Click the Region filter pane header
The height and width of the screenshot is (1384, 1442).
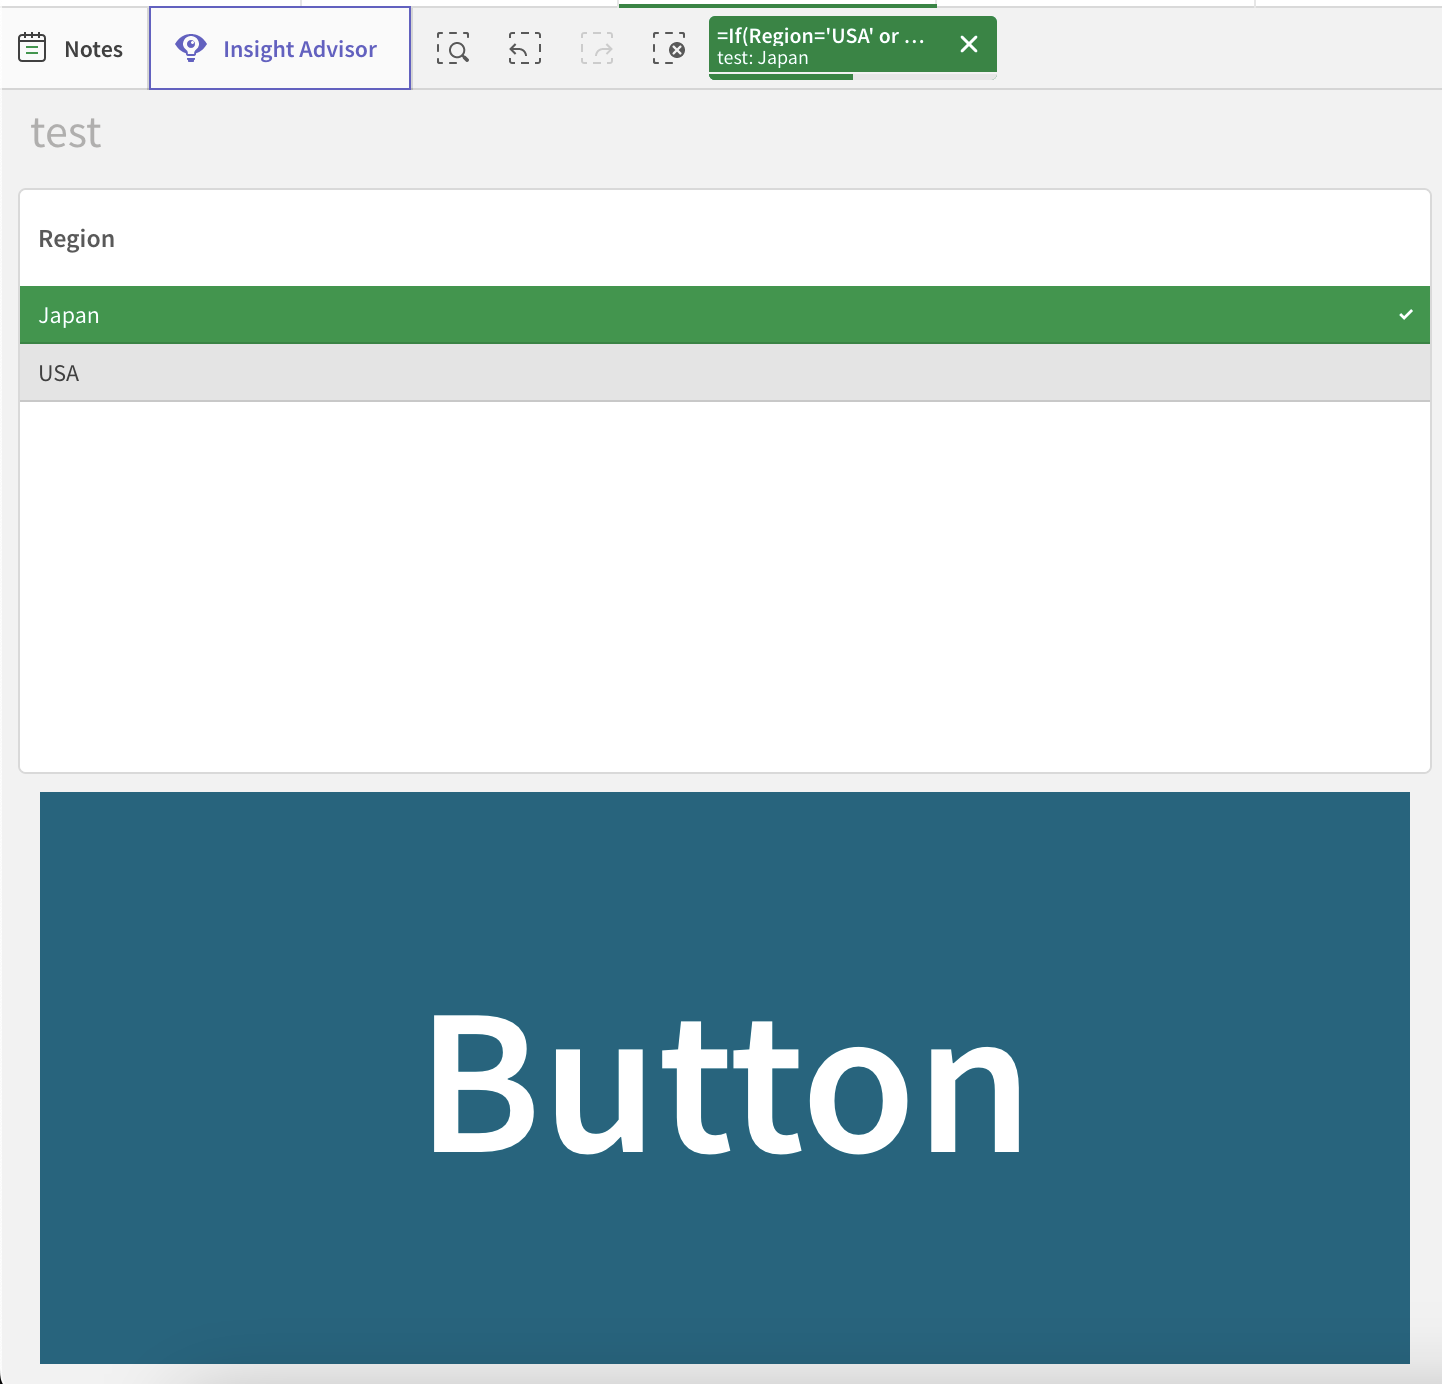(x=76, y=238)
